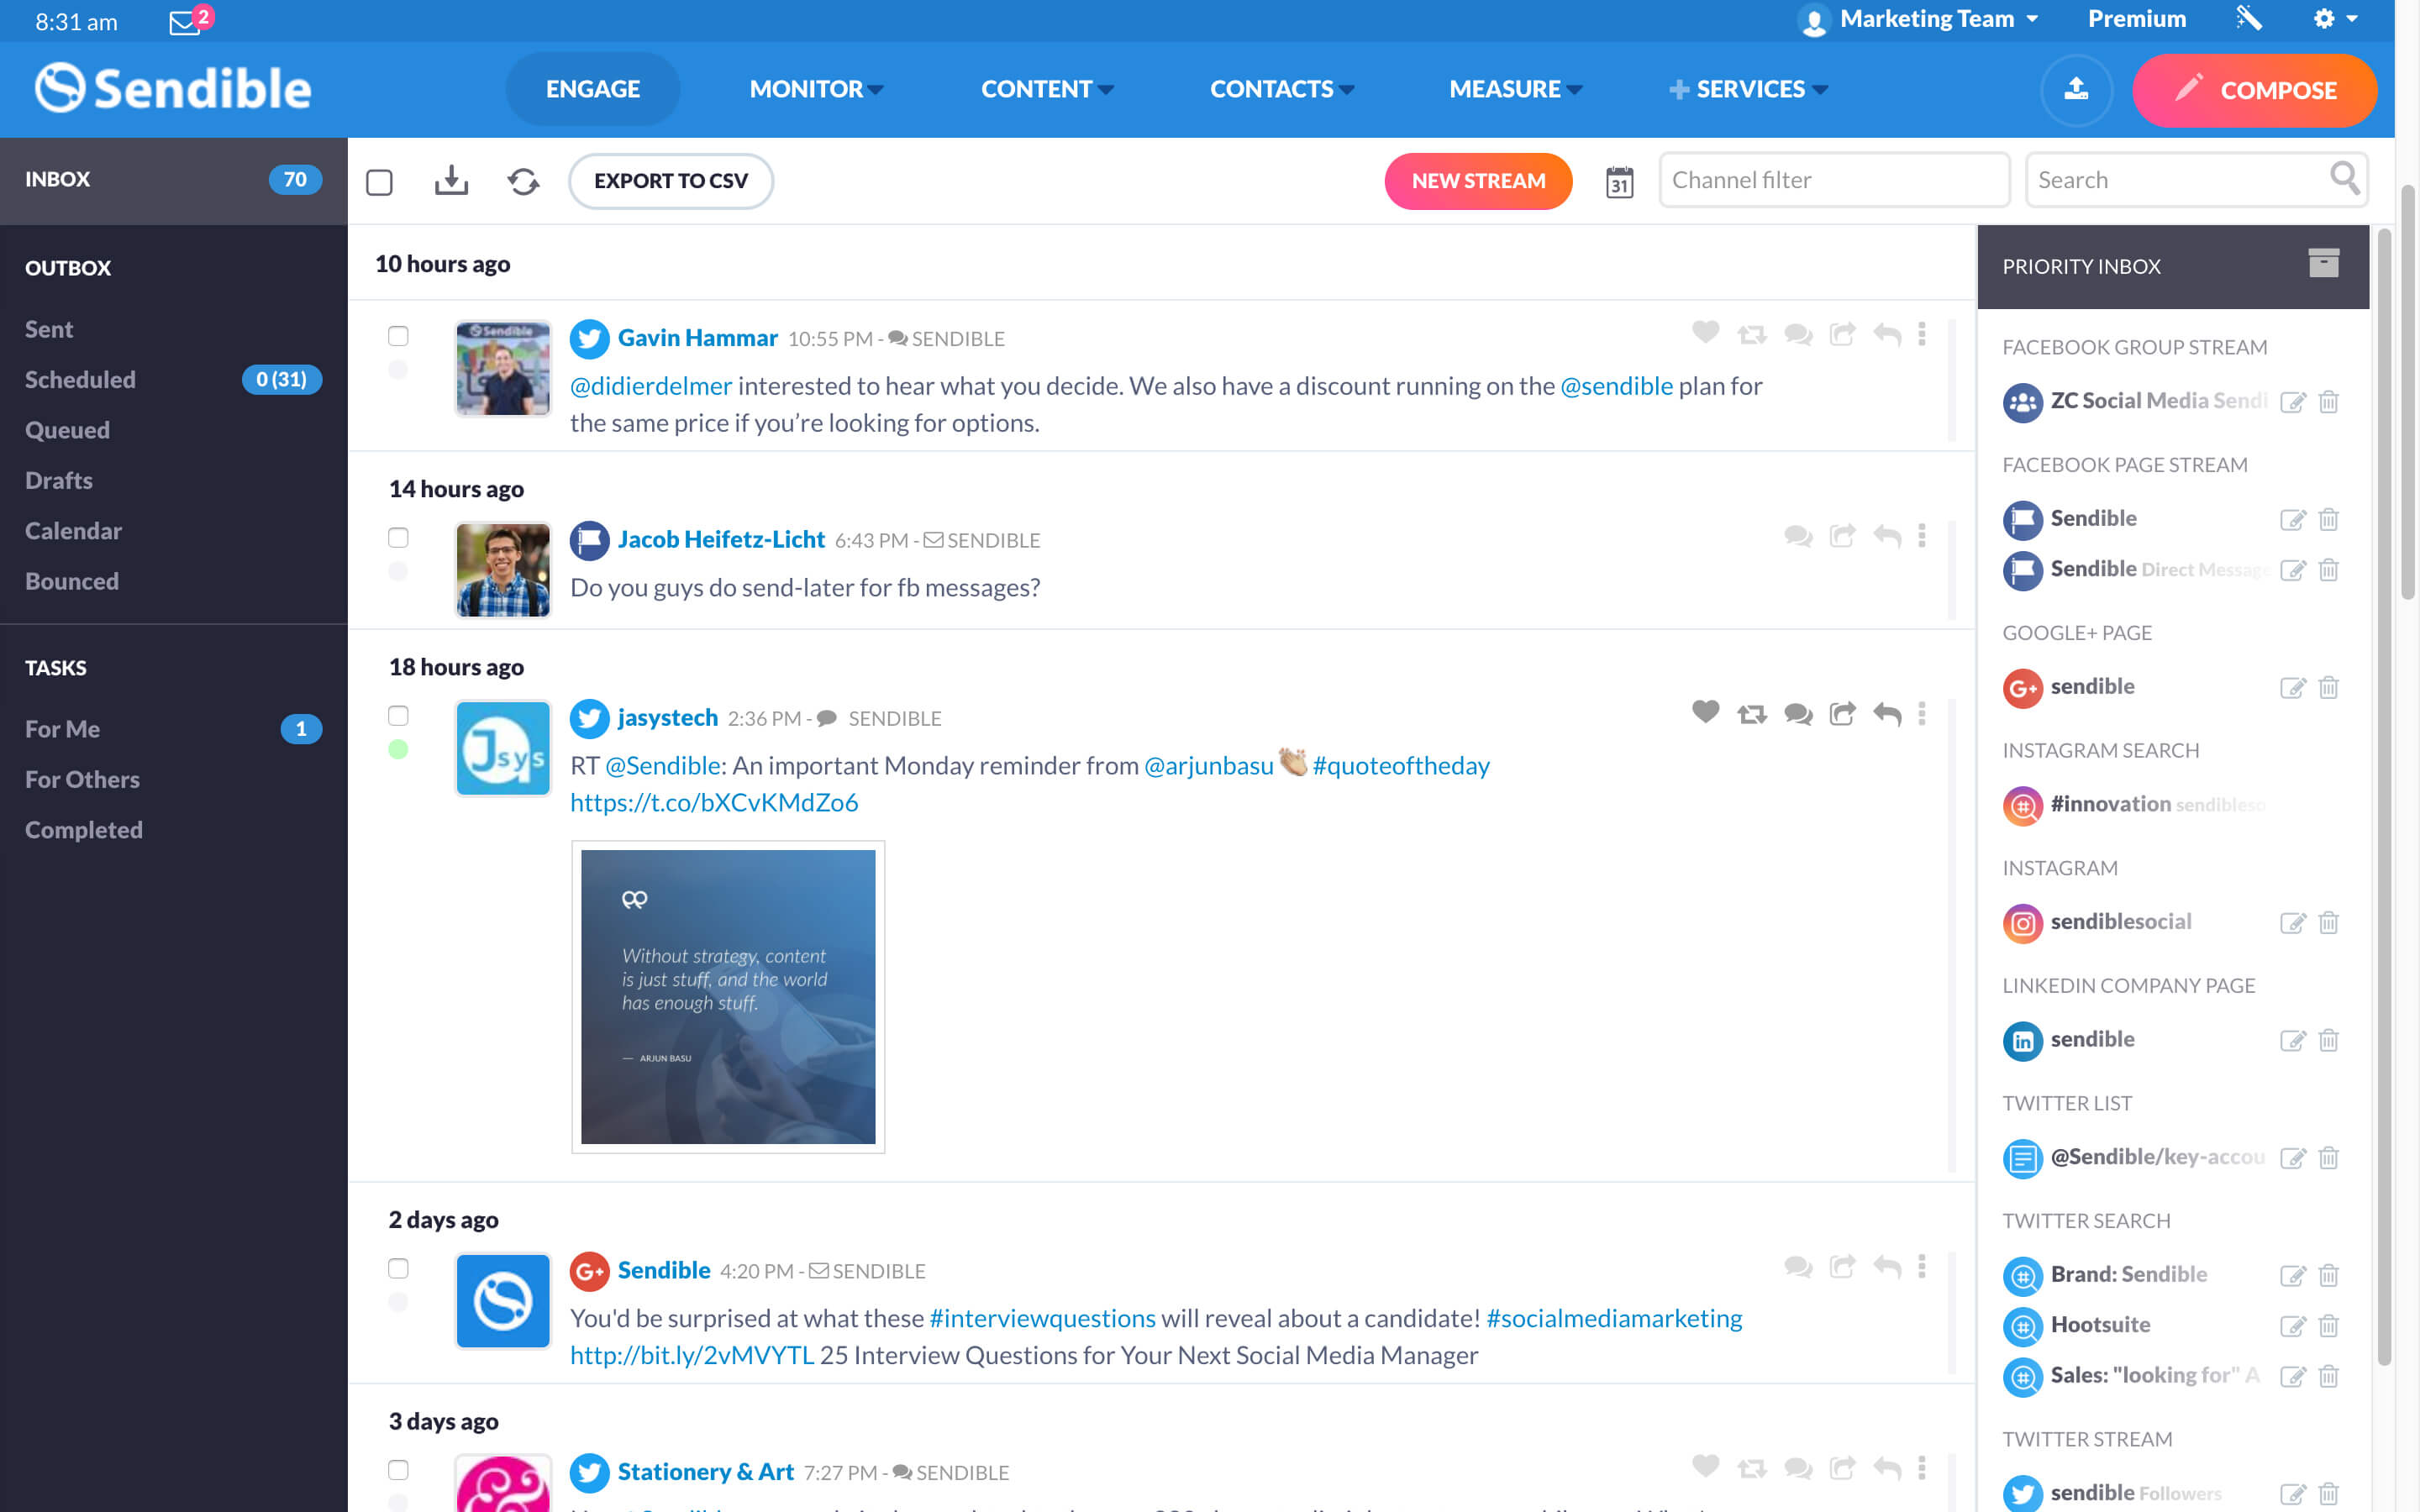Viewport: 2420px width, 1512px height.
Task: Toggle status dot under Gavin Hammar checkbox
Action: 398,370
